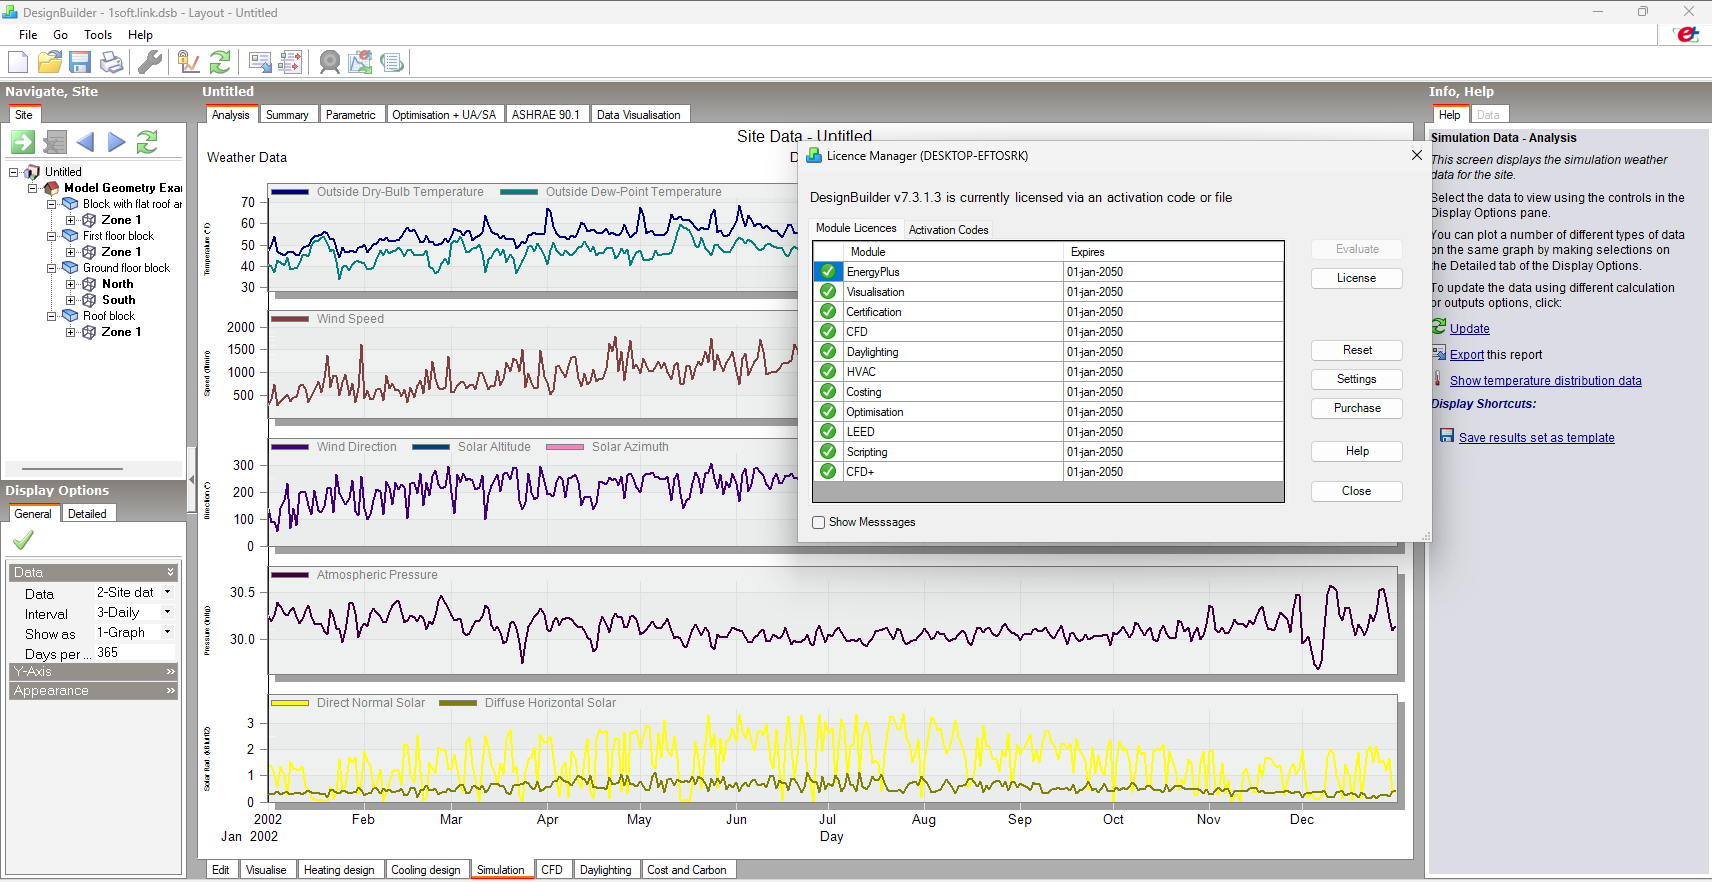The width and height of the screenshot is (1712, 882).
Task: Collapse the Roof block tree node
Action: (x=52, y=316)
